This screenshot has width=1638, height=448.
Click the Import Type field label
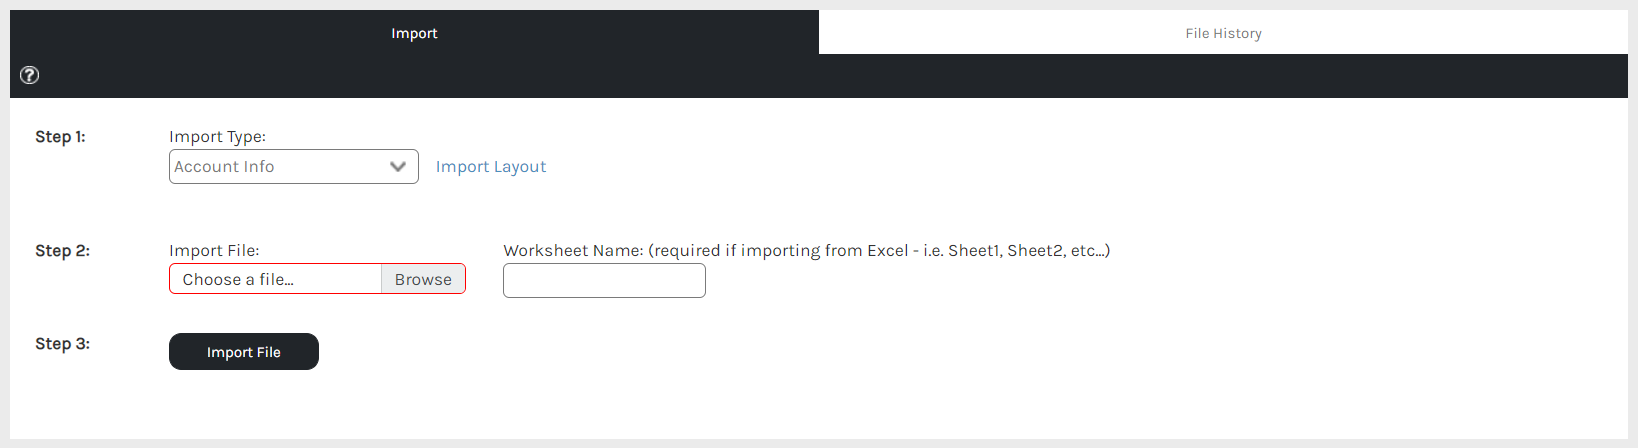[x=217, y=137]
